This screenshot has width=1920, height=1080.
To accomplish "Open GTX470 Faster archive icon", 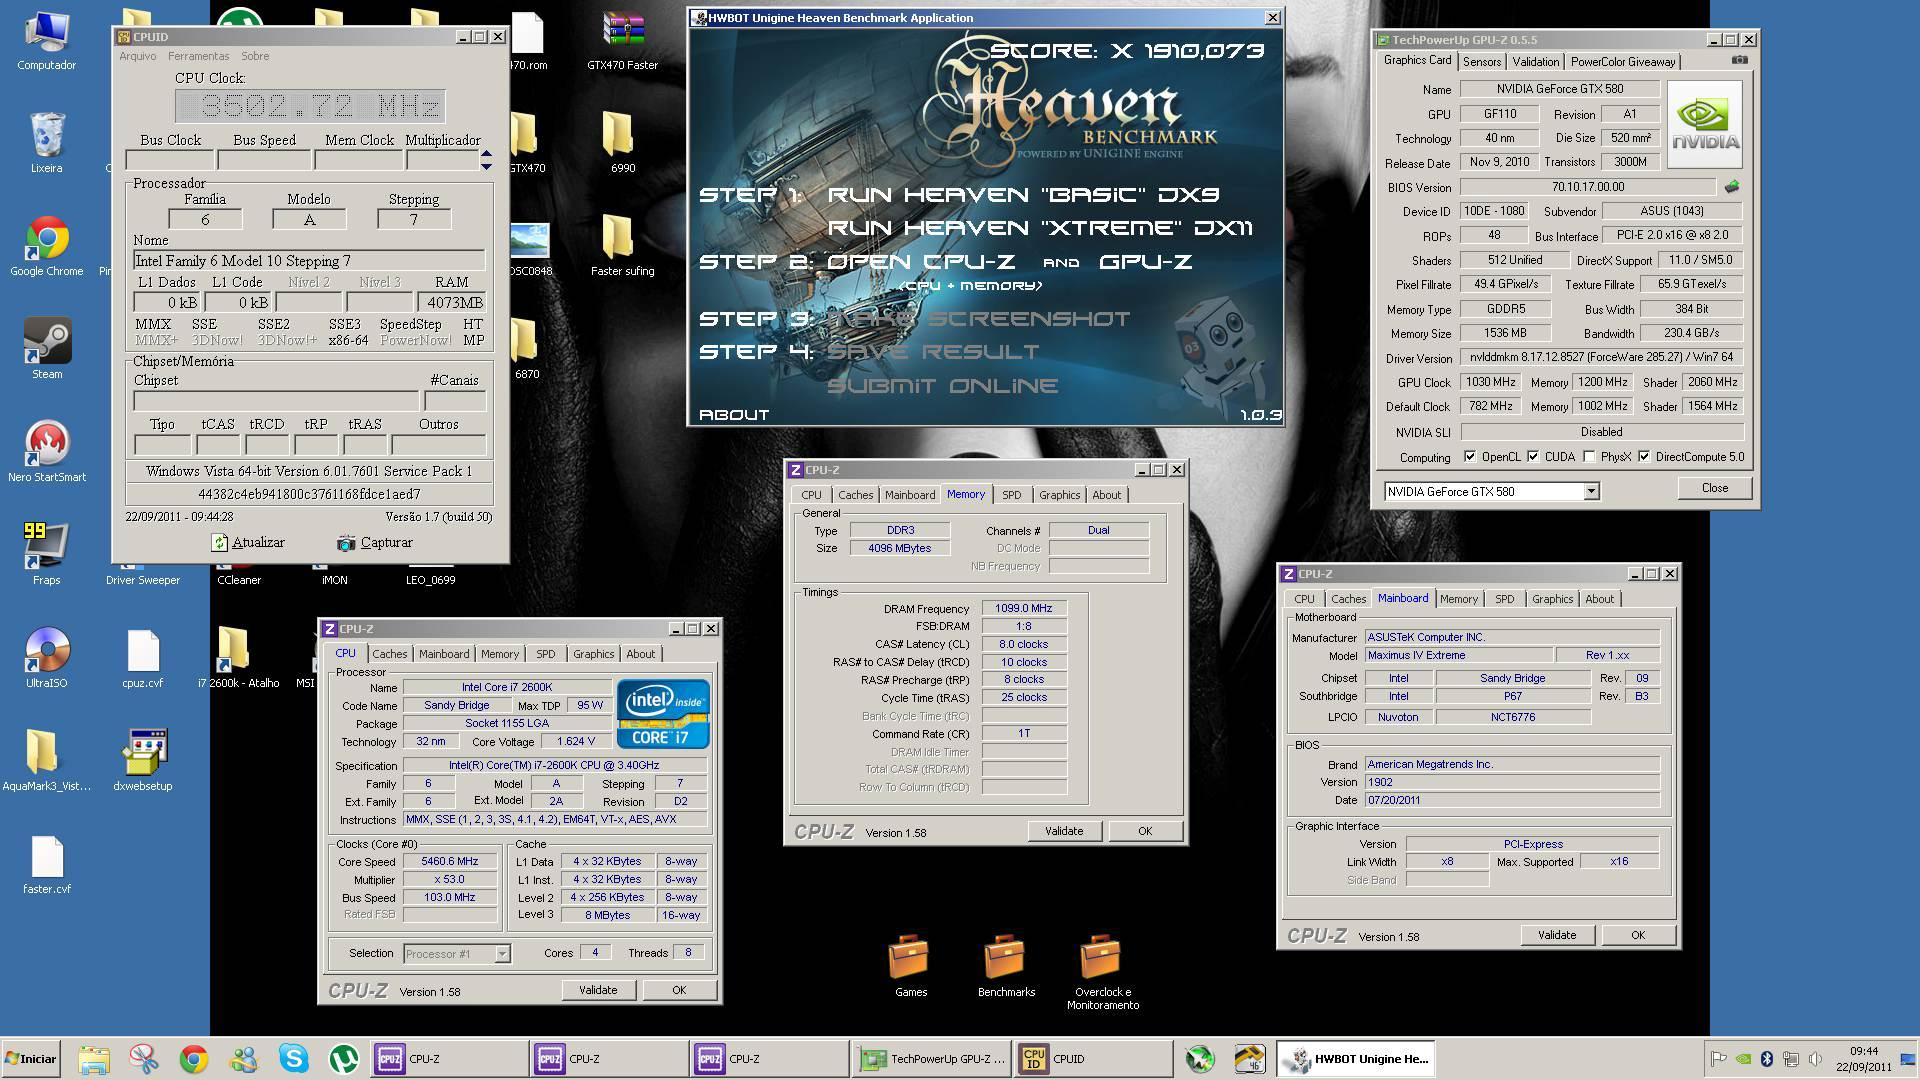I will pyautogui.click(x=622, y=40).
